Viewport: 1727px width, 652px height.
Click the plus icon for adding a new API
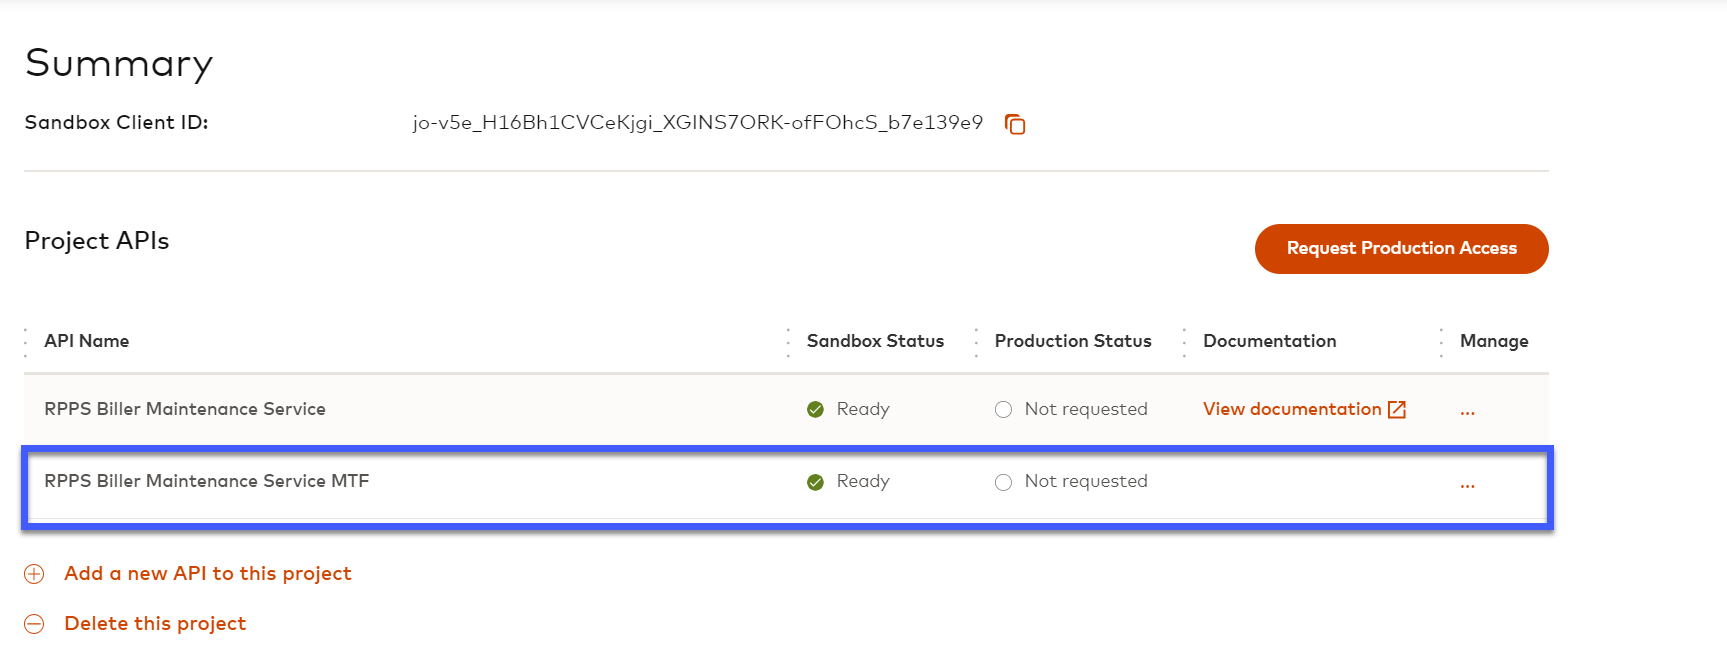pos(34,574)
